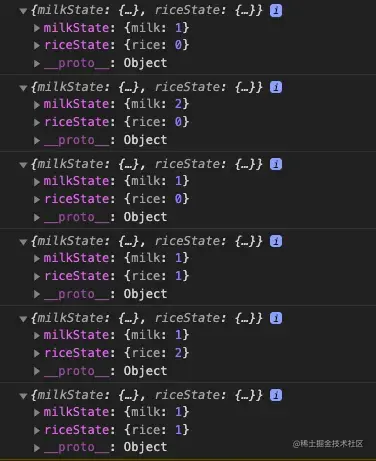This screenshot has height=461, width=376.
Task: Expand __proto__ of the last logged object
Action: click(x=37, y=448)
